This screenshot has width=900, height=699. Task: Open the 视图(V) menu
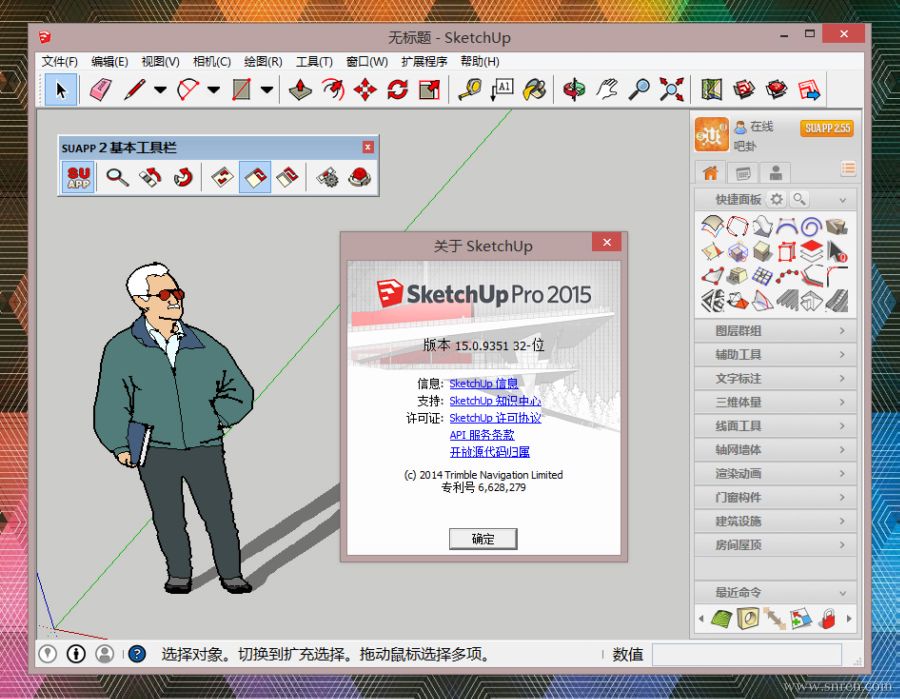[161, 61]
